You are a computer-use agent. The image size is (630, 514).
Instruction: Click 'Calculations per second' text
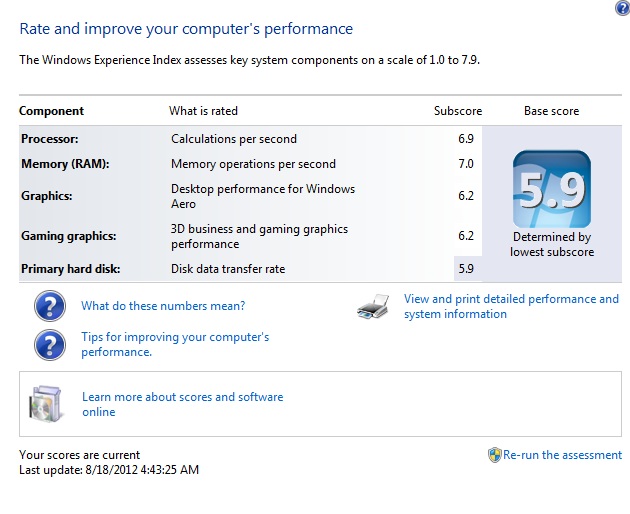234,139
